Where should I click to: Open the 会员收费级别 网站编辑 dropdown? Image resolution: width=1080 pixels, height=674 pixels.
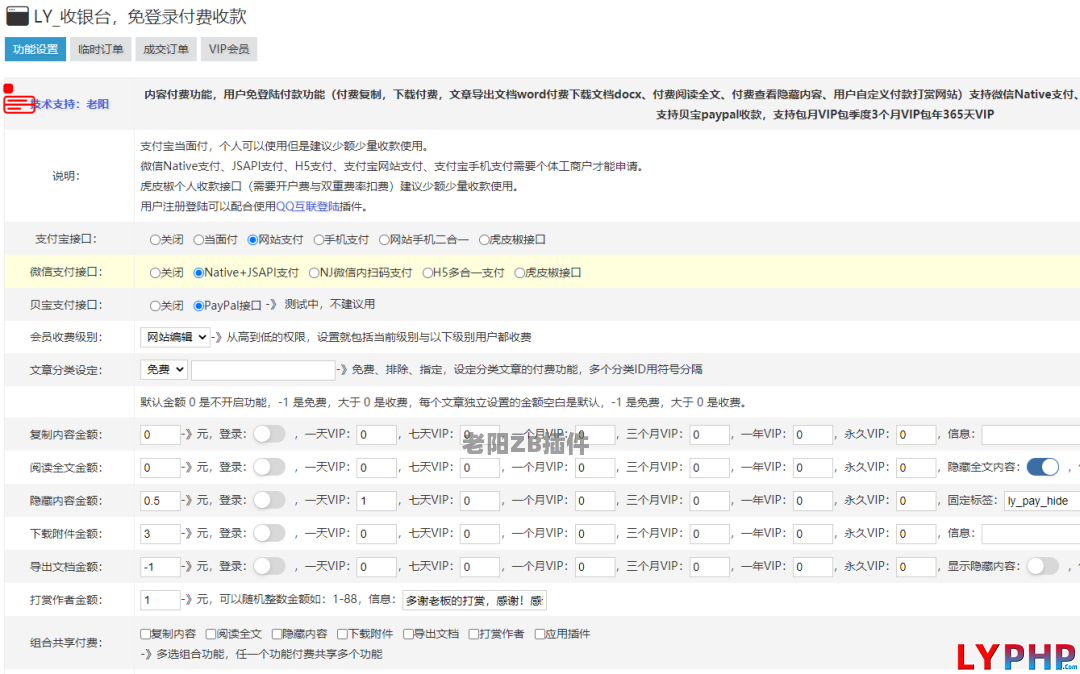[174, 337]
